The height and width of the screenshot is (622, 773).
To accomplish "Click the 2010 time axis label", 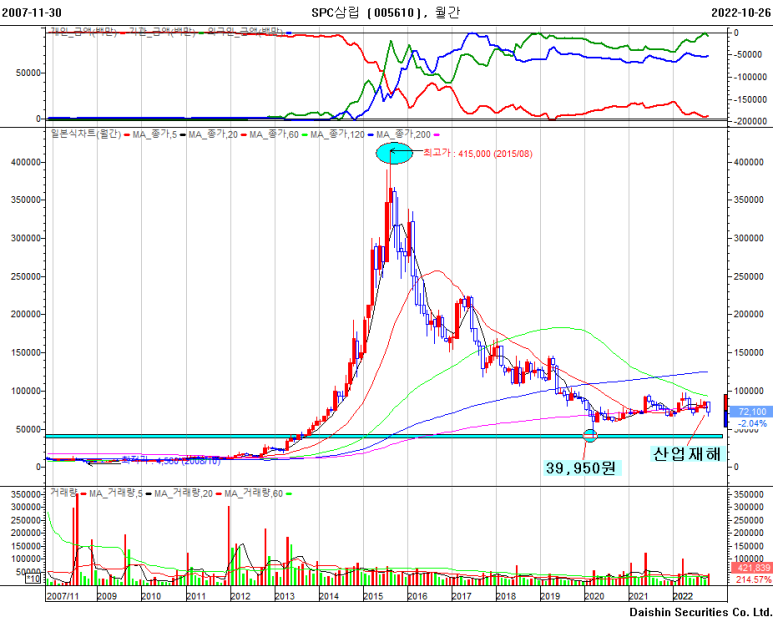I will pos(151,596).
